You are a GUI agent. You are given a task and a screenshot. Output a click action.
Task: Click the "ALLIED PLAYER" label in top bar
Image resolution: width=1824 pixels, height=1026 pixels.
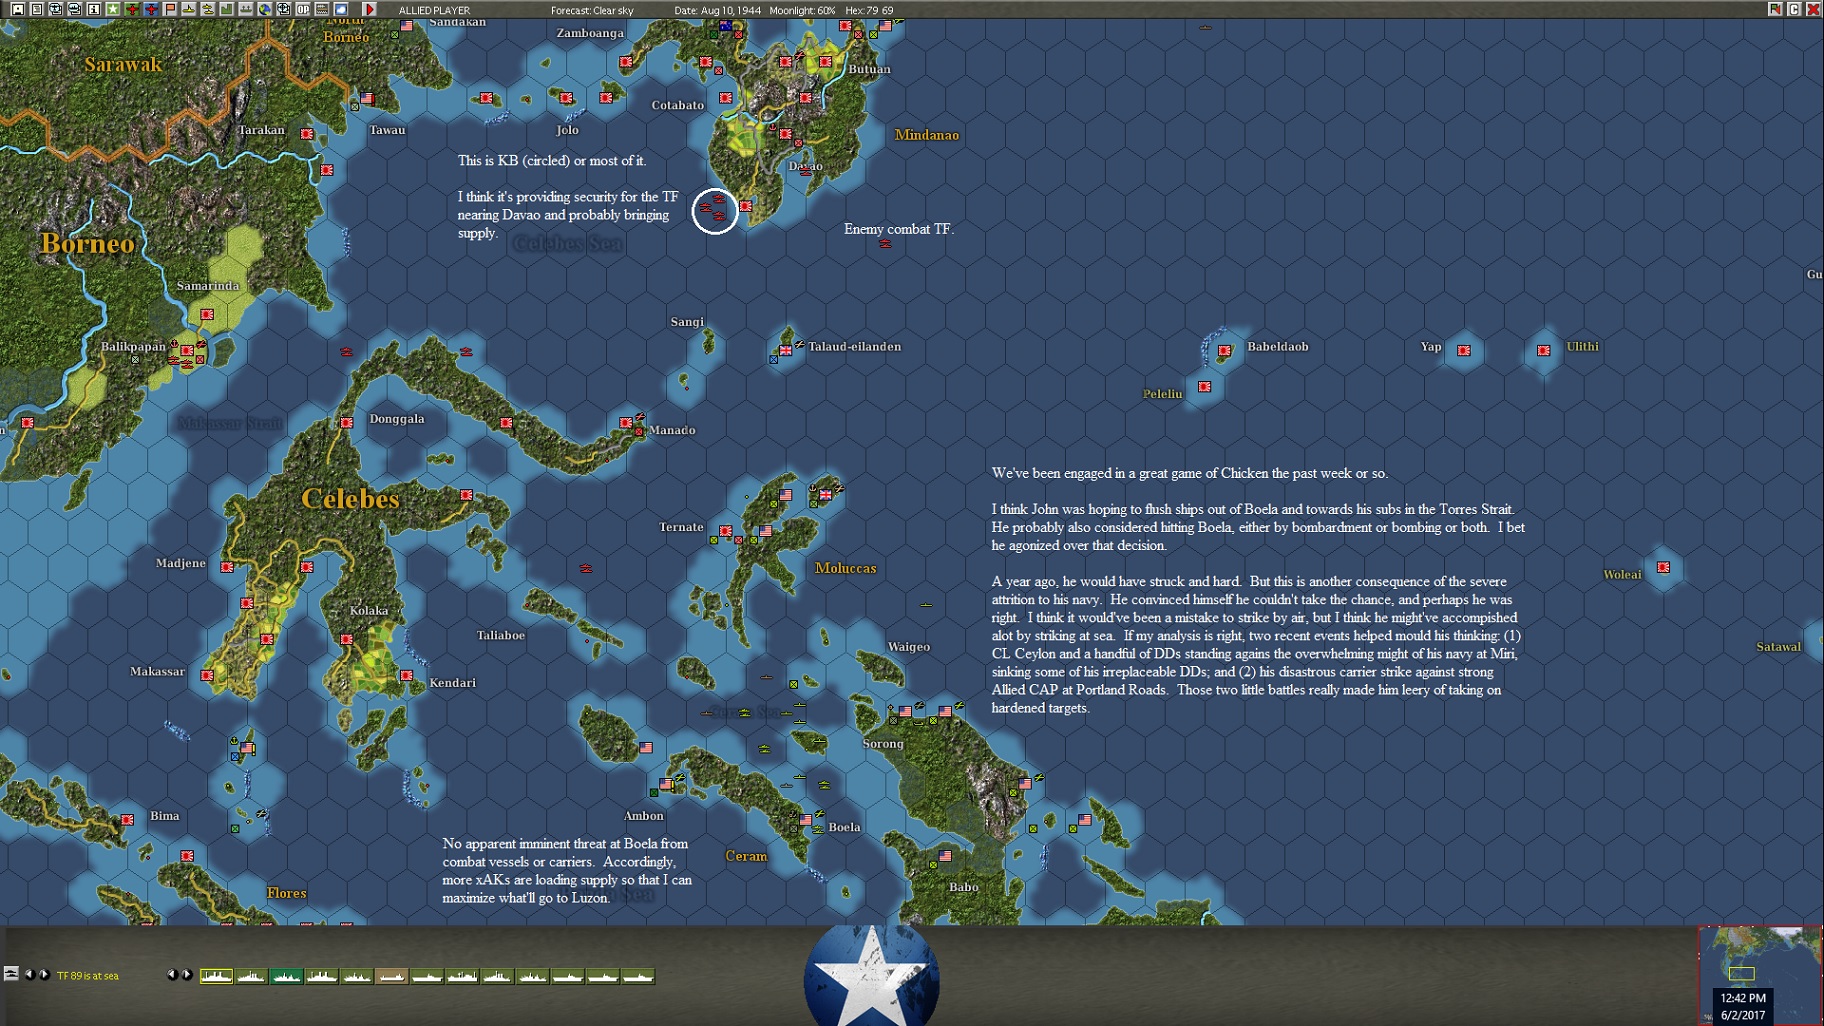tap(434, 10)
